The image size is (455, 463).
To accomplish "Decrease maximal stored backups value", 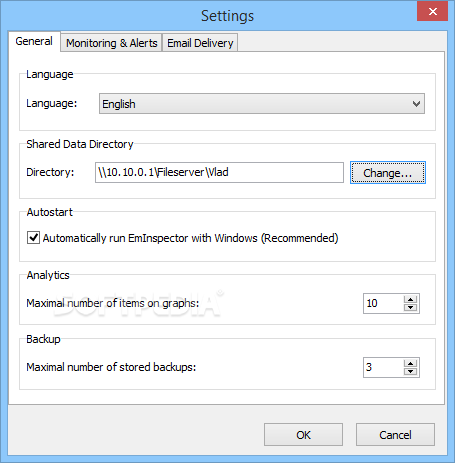I will [x=410, y=371].
